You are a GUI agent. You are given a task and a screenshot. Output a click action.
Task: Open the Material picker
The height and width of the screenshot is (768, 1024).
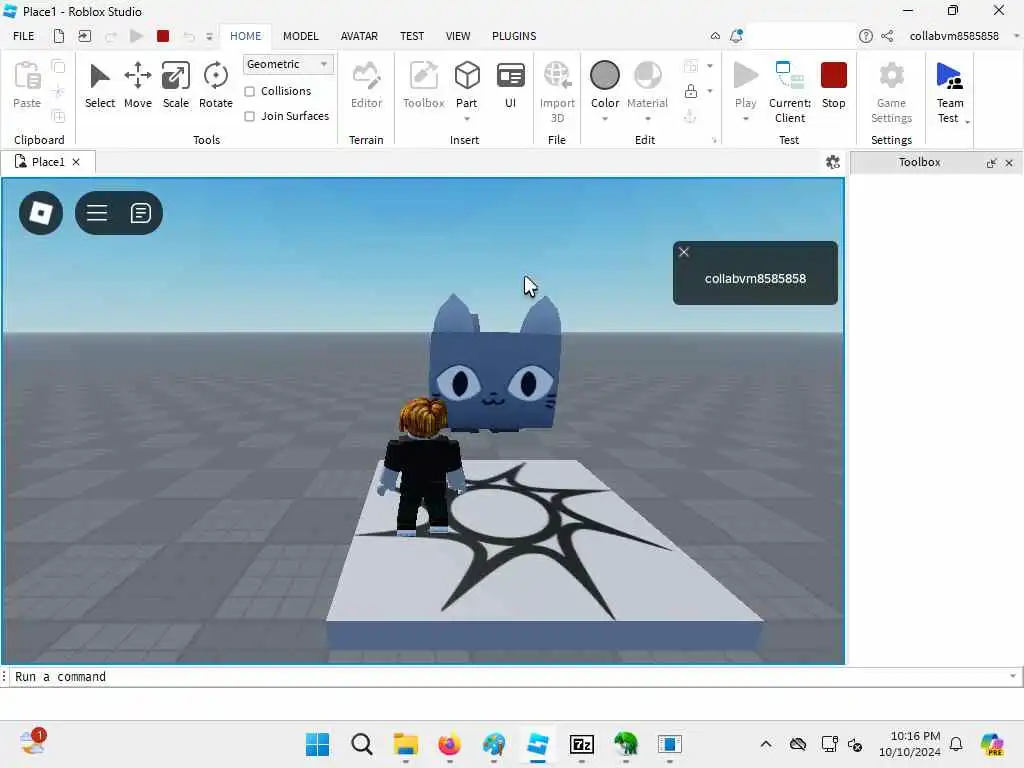(647, 85)
